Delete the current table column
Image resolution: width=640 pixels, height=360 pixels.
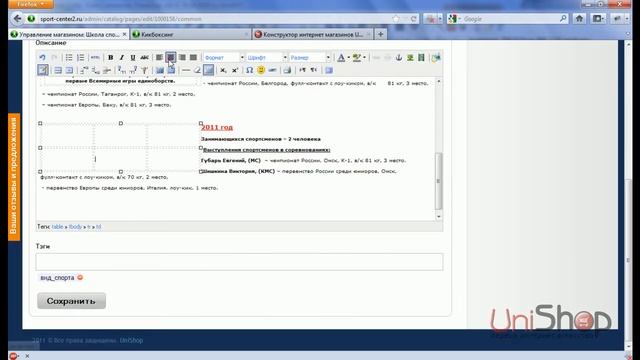pos(144,70)
